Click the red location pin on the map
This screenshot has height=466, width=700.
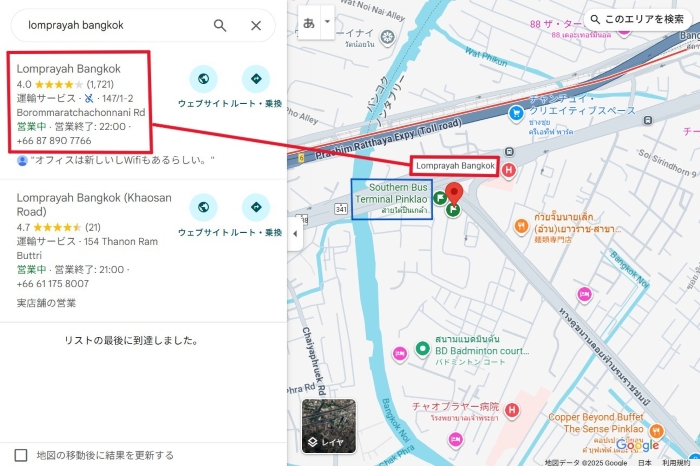pos(454,194)
